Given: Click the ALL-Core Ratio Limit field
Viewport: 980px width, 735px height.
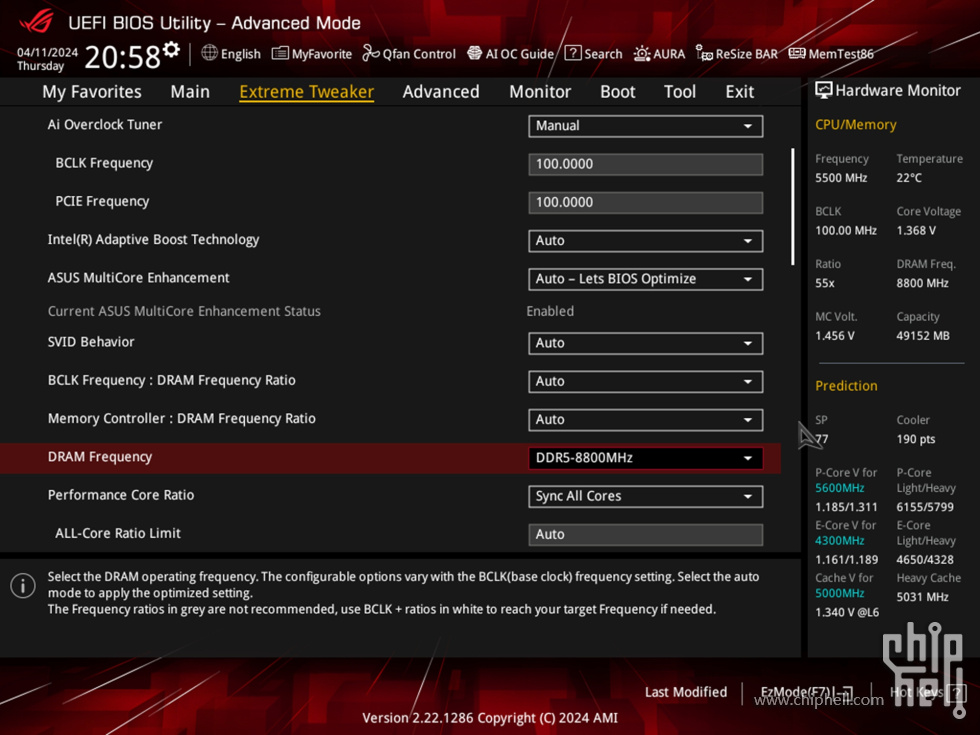Looking at the screenshot, I should coord(645,534).
